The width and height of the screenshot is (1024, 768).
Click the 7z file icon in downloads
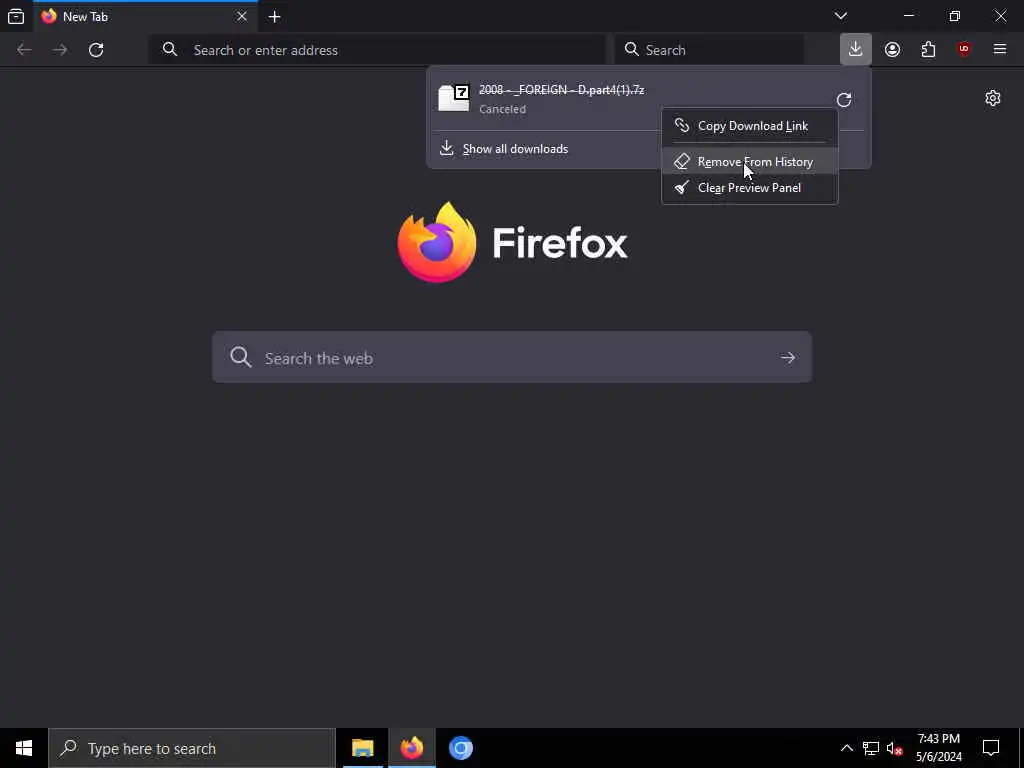tap(454, 99)
